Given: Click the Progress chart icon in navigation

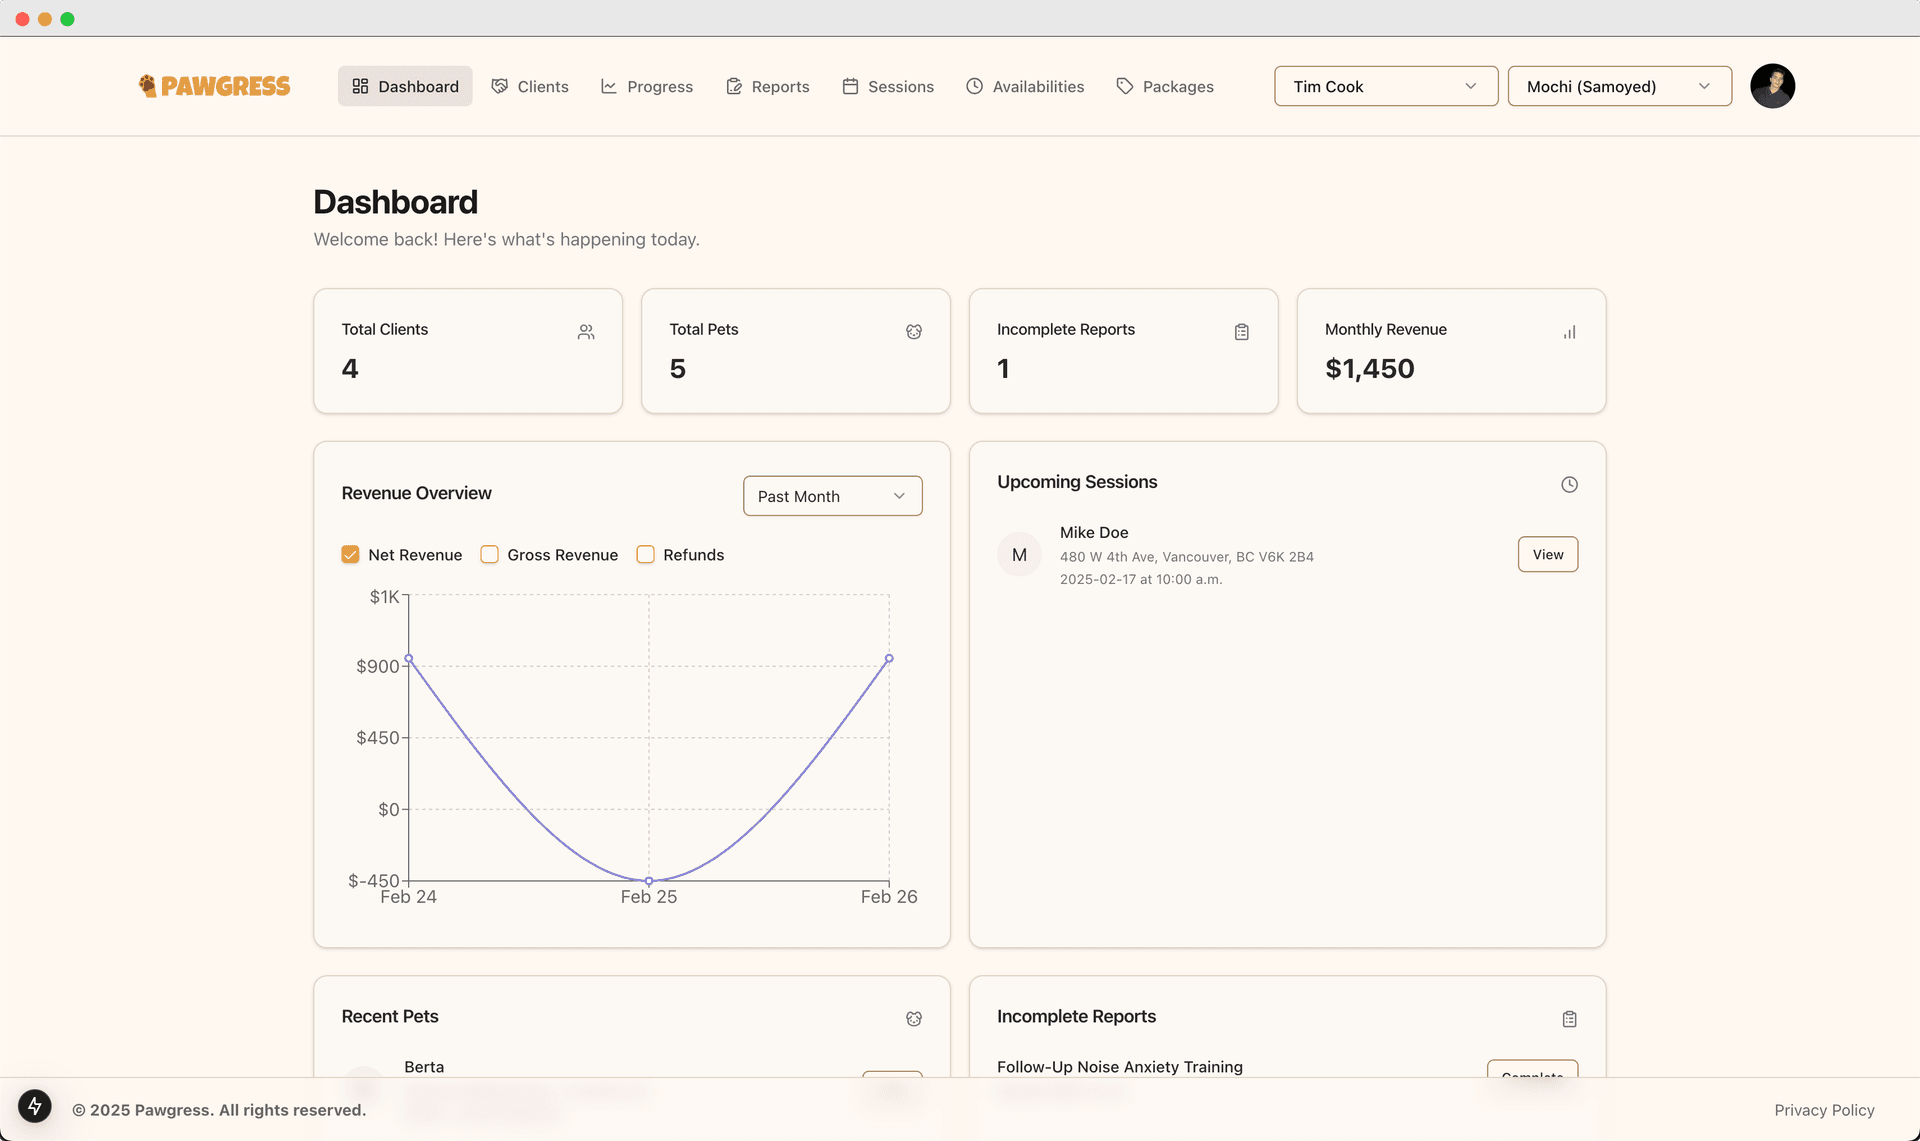Looking at the screenshot, I should coord(607,86).
